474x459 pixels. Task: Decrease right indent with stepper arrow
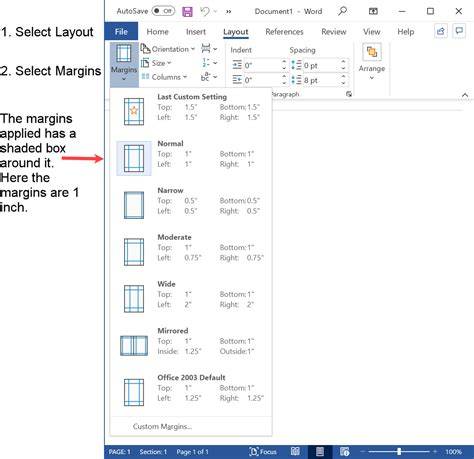tap(284, 83)
